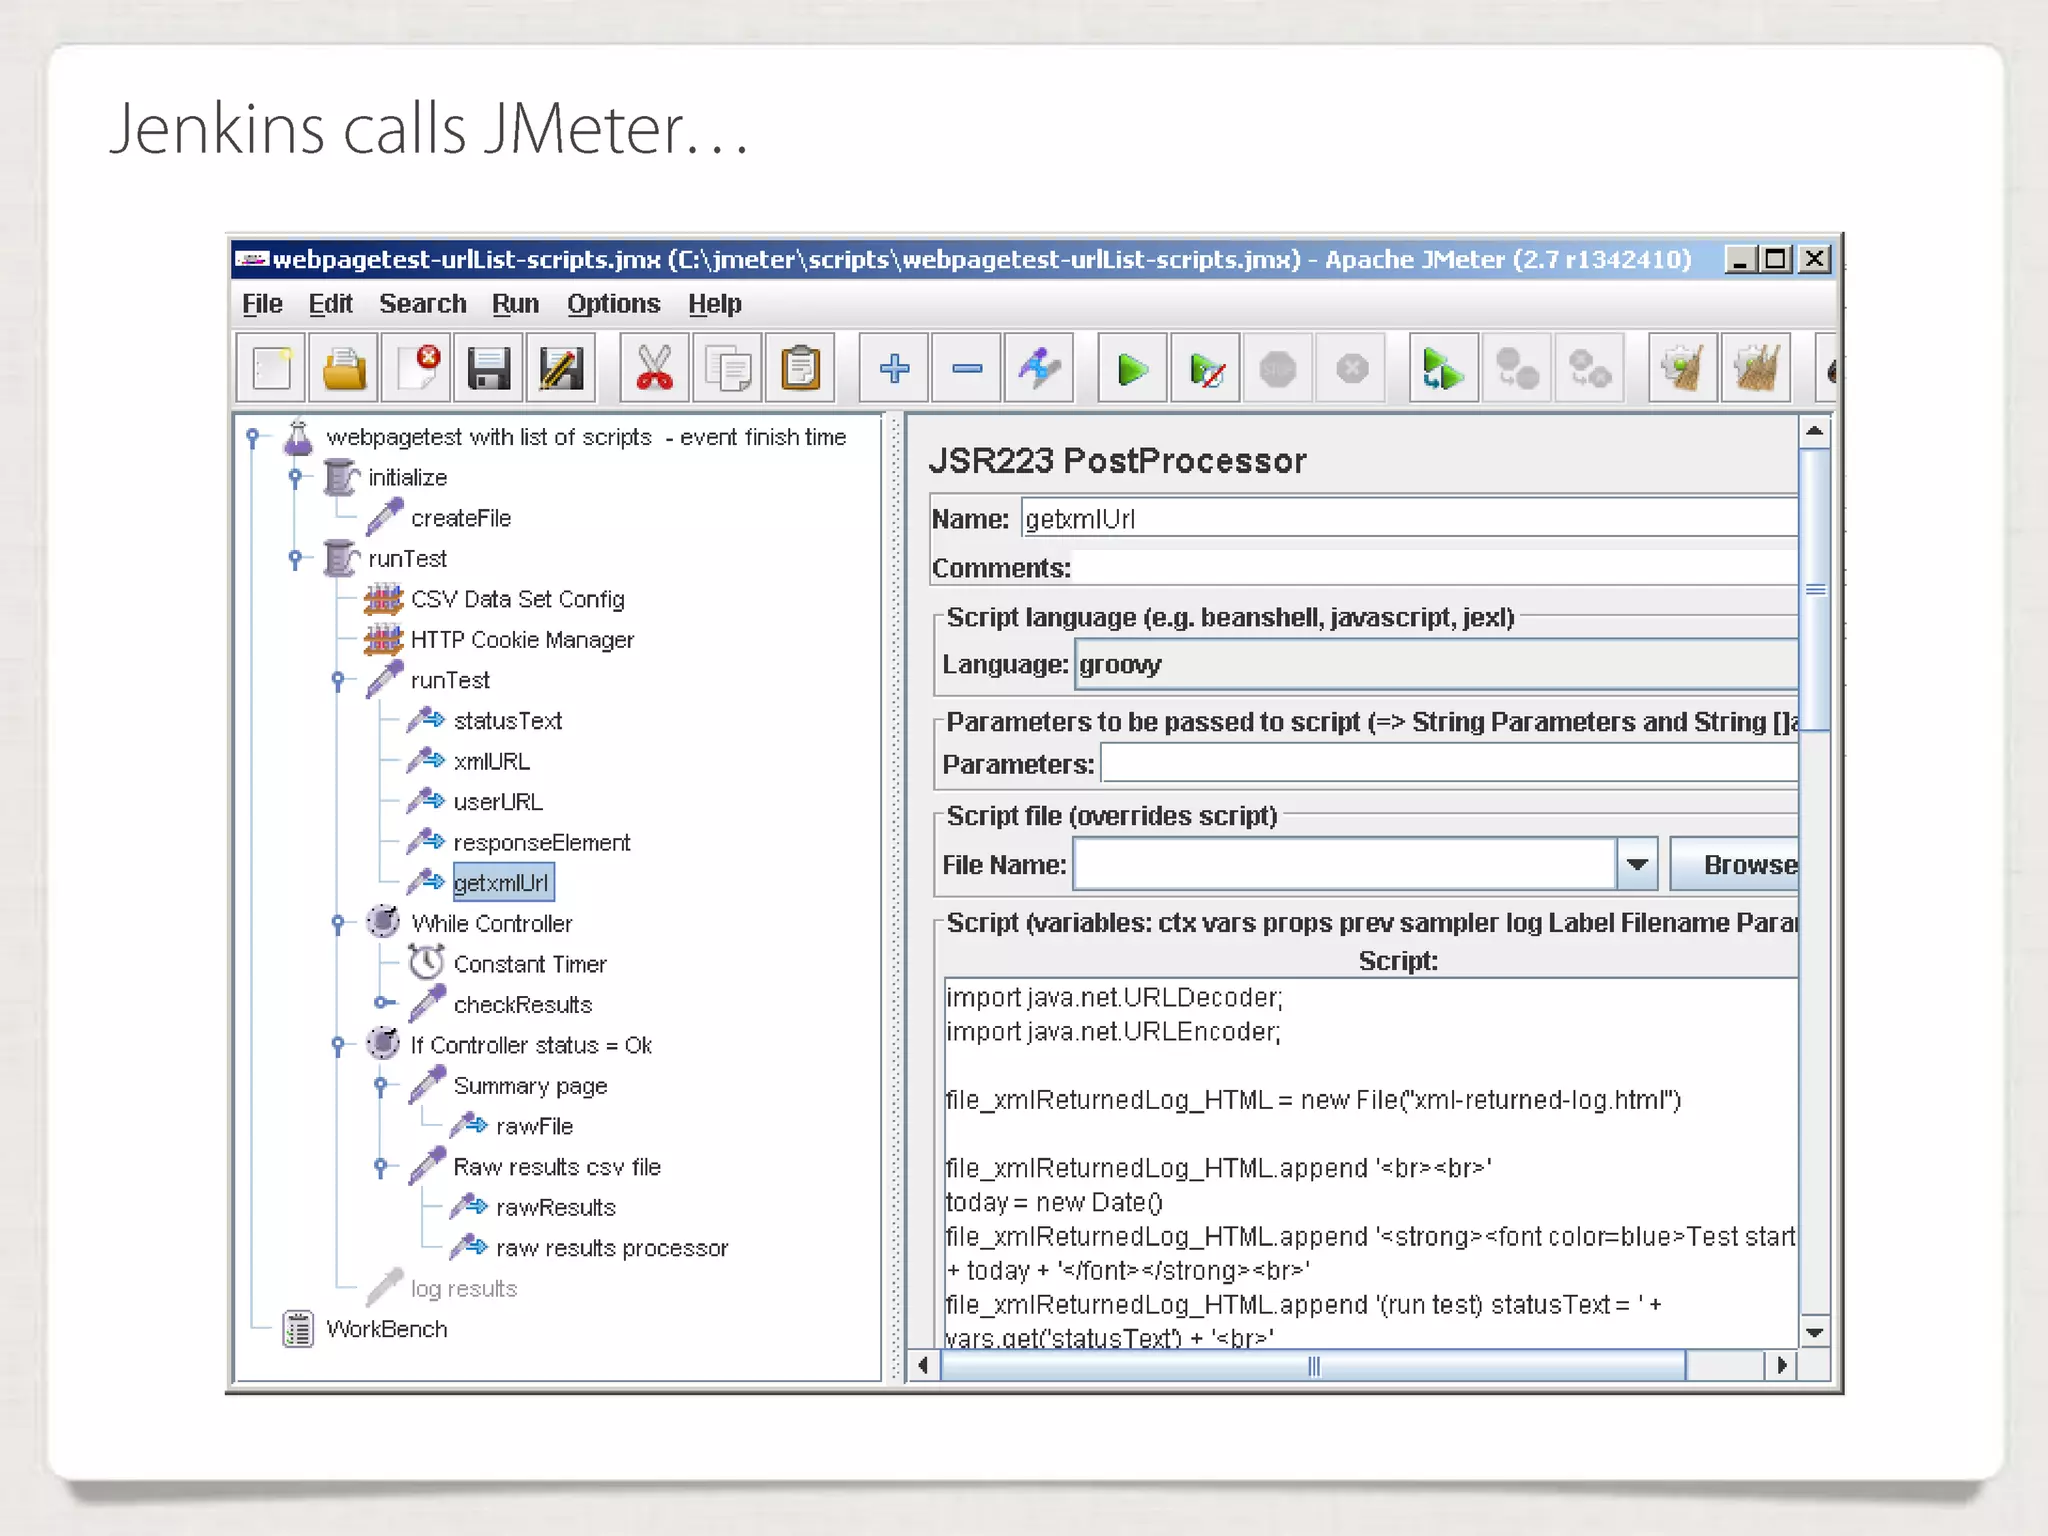
Task: Collapse the initialize thread group
Action: coord(295,478)
